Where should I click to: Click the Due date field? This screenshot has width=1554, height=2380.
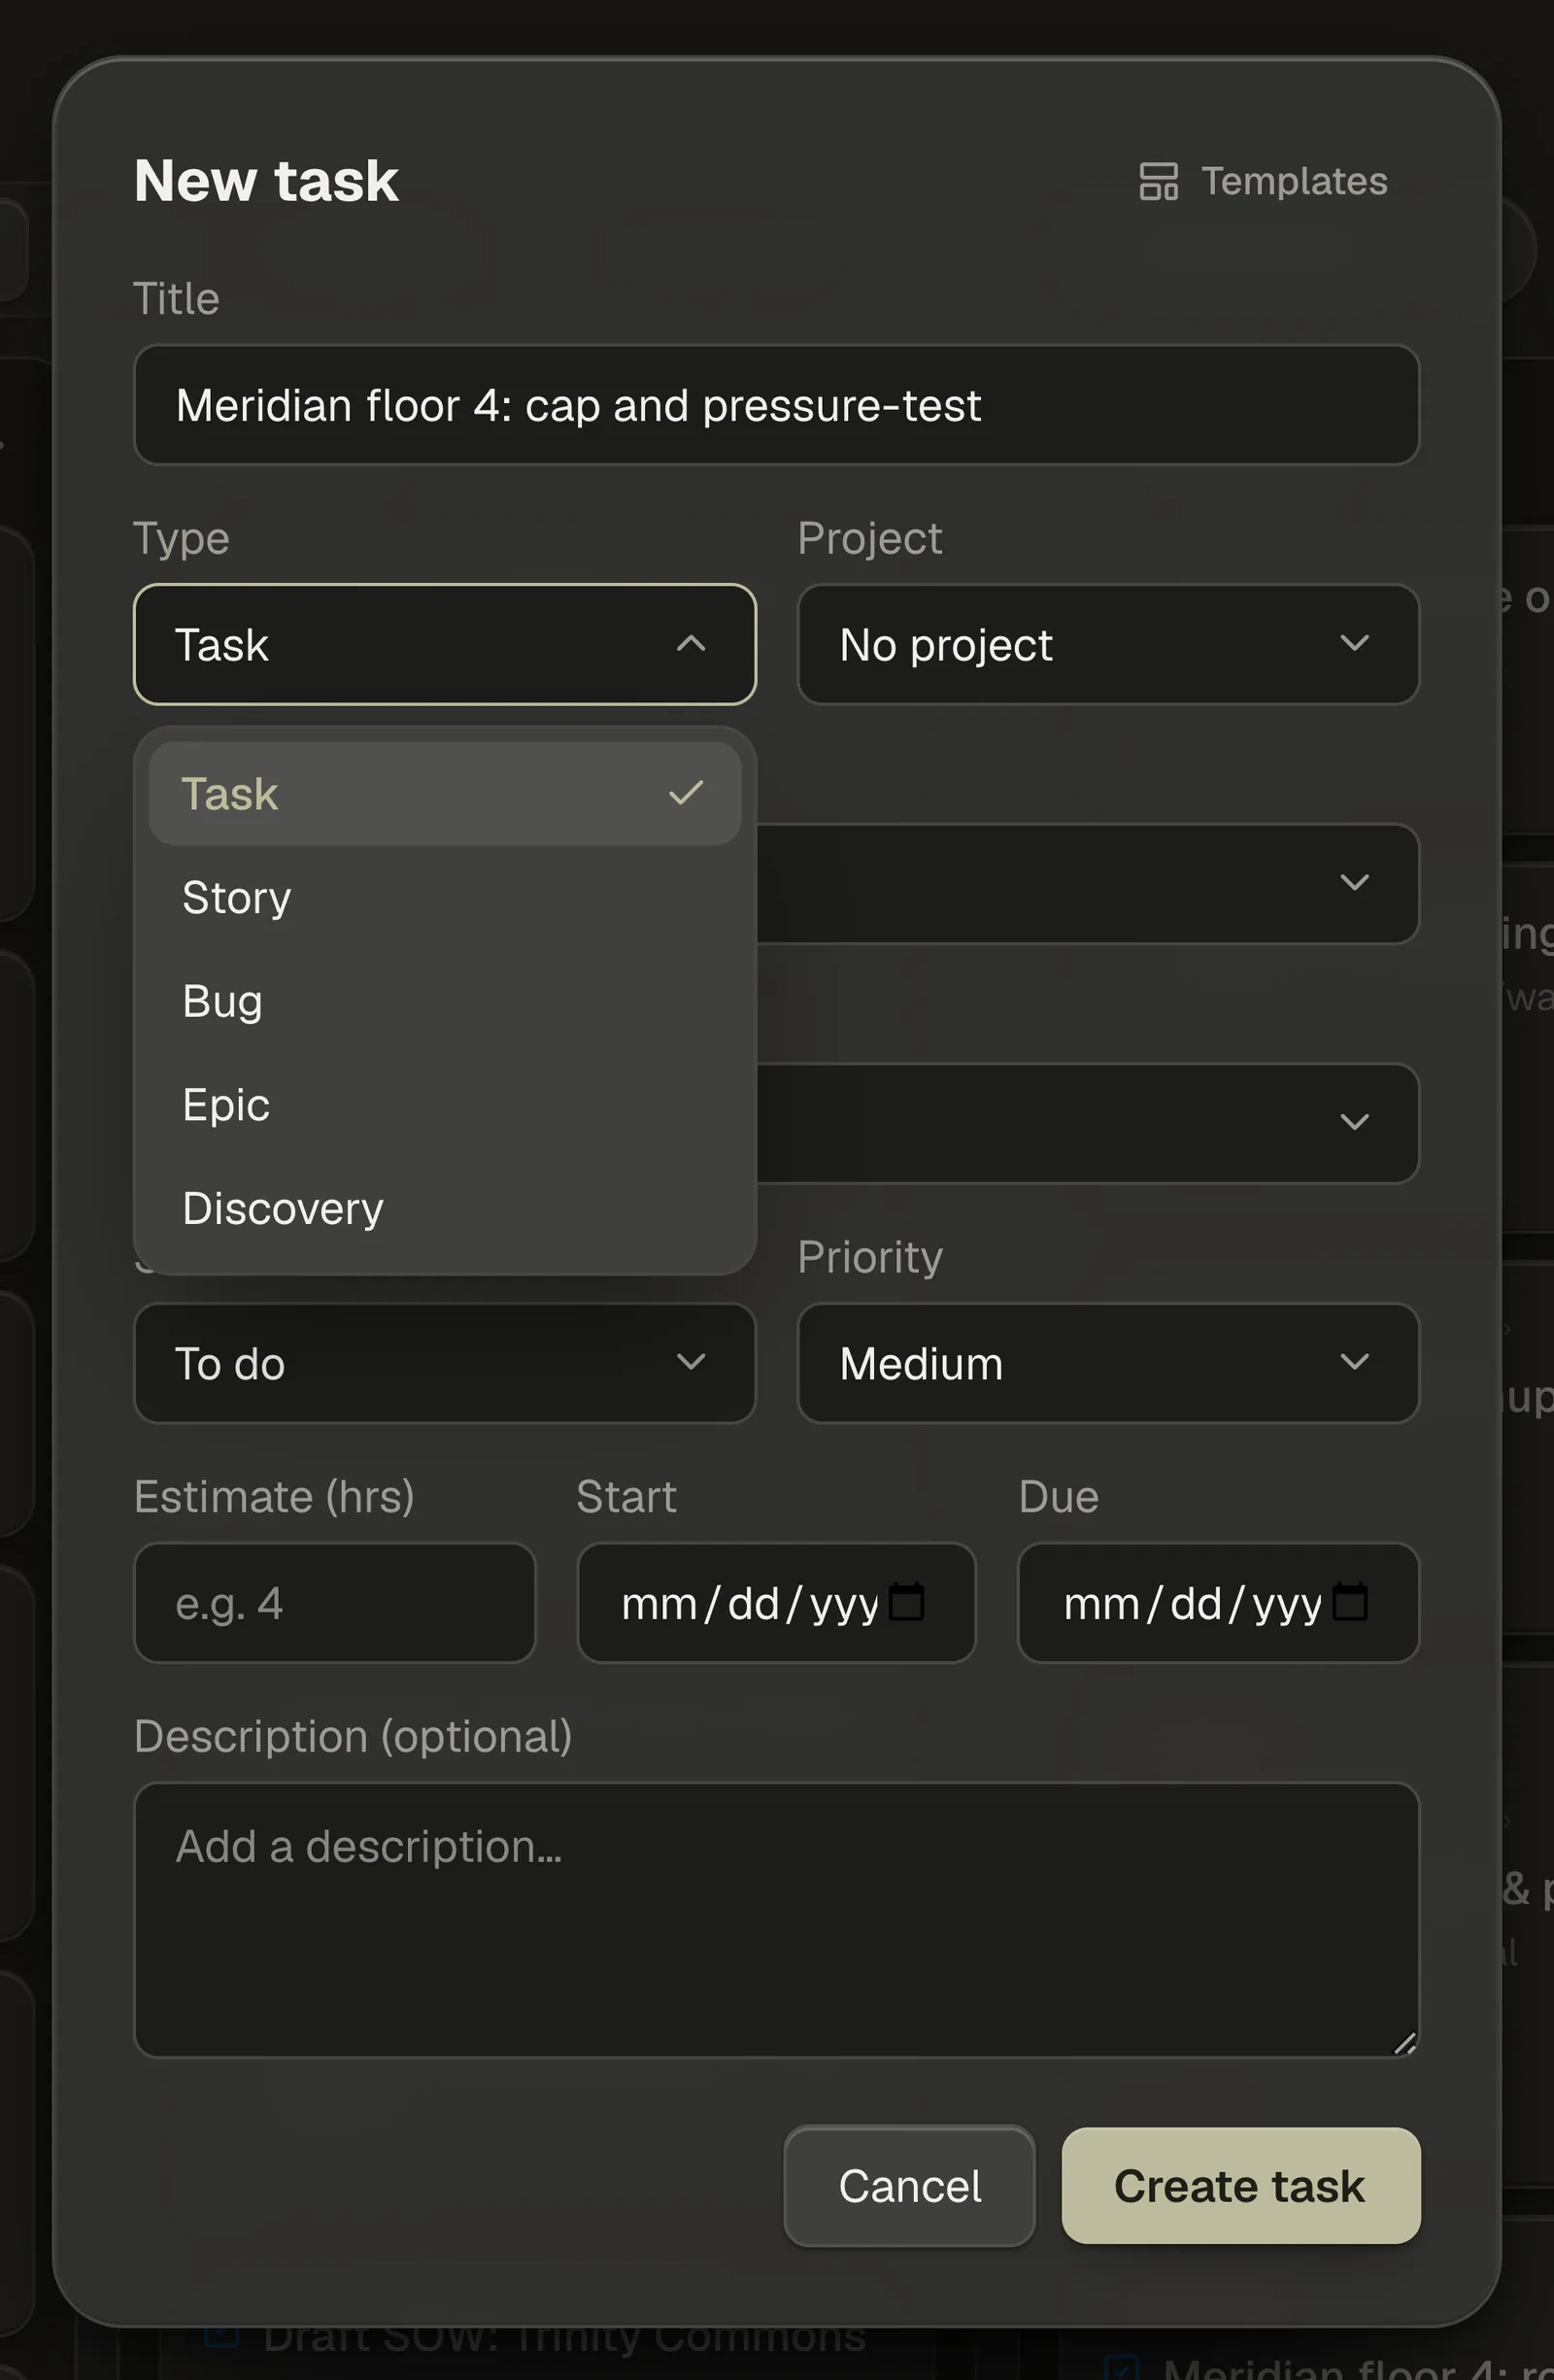click(x=1218, y=1603)
